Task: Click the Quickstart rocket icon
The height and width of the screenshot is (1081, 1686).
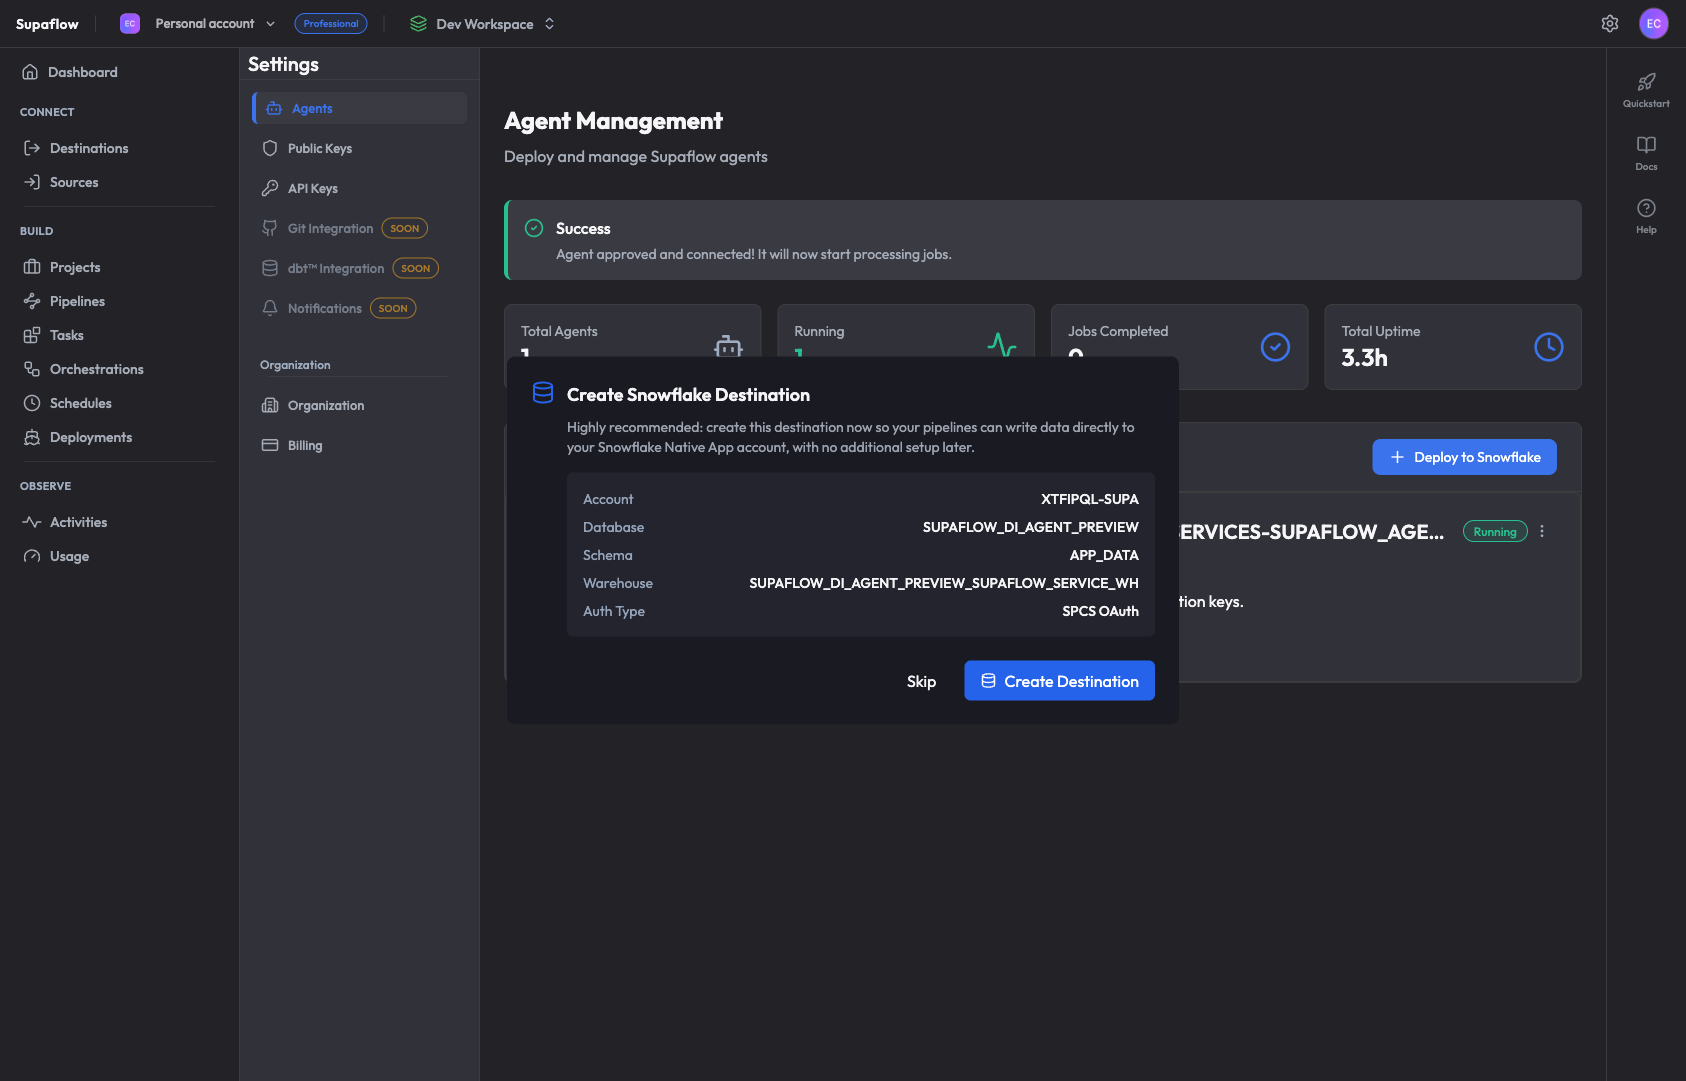Action: 1646,82
